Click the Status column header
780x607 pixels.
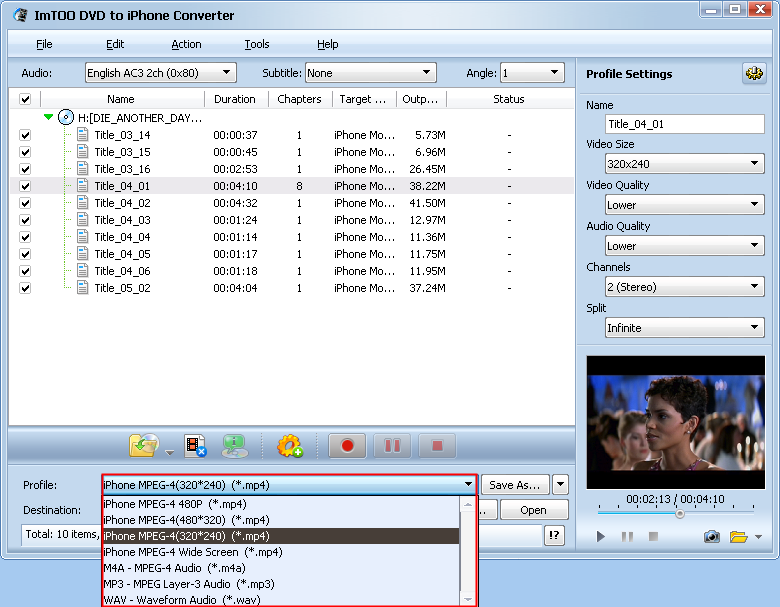tap(508, 99)
